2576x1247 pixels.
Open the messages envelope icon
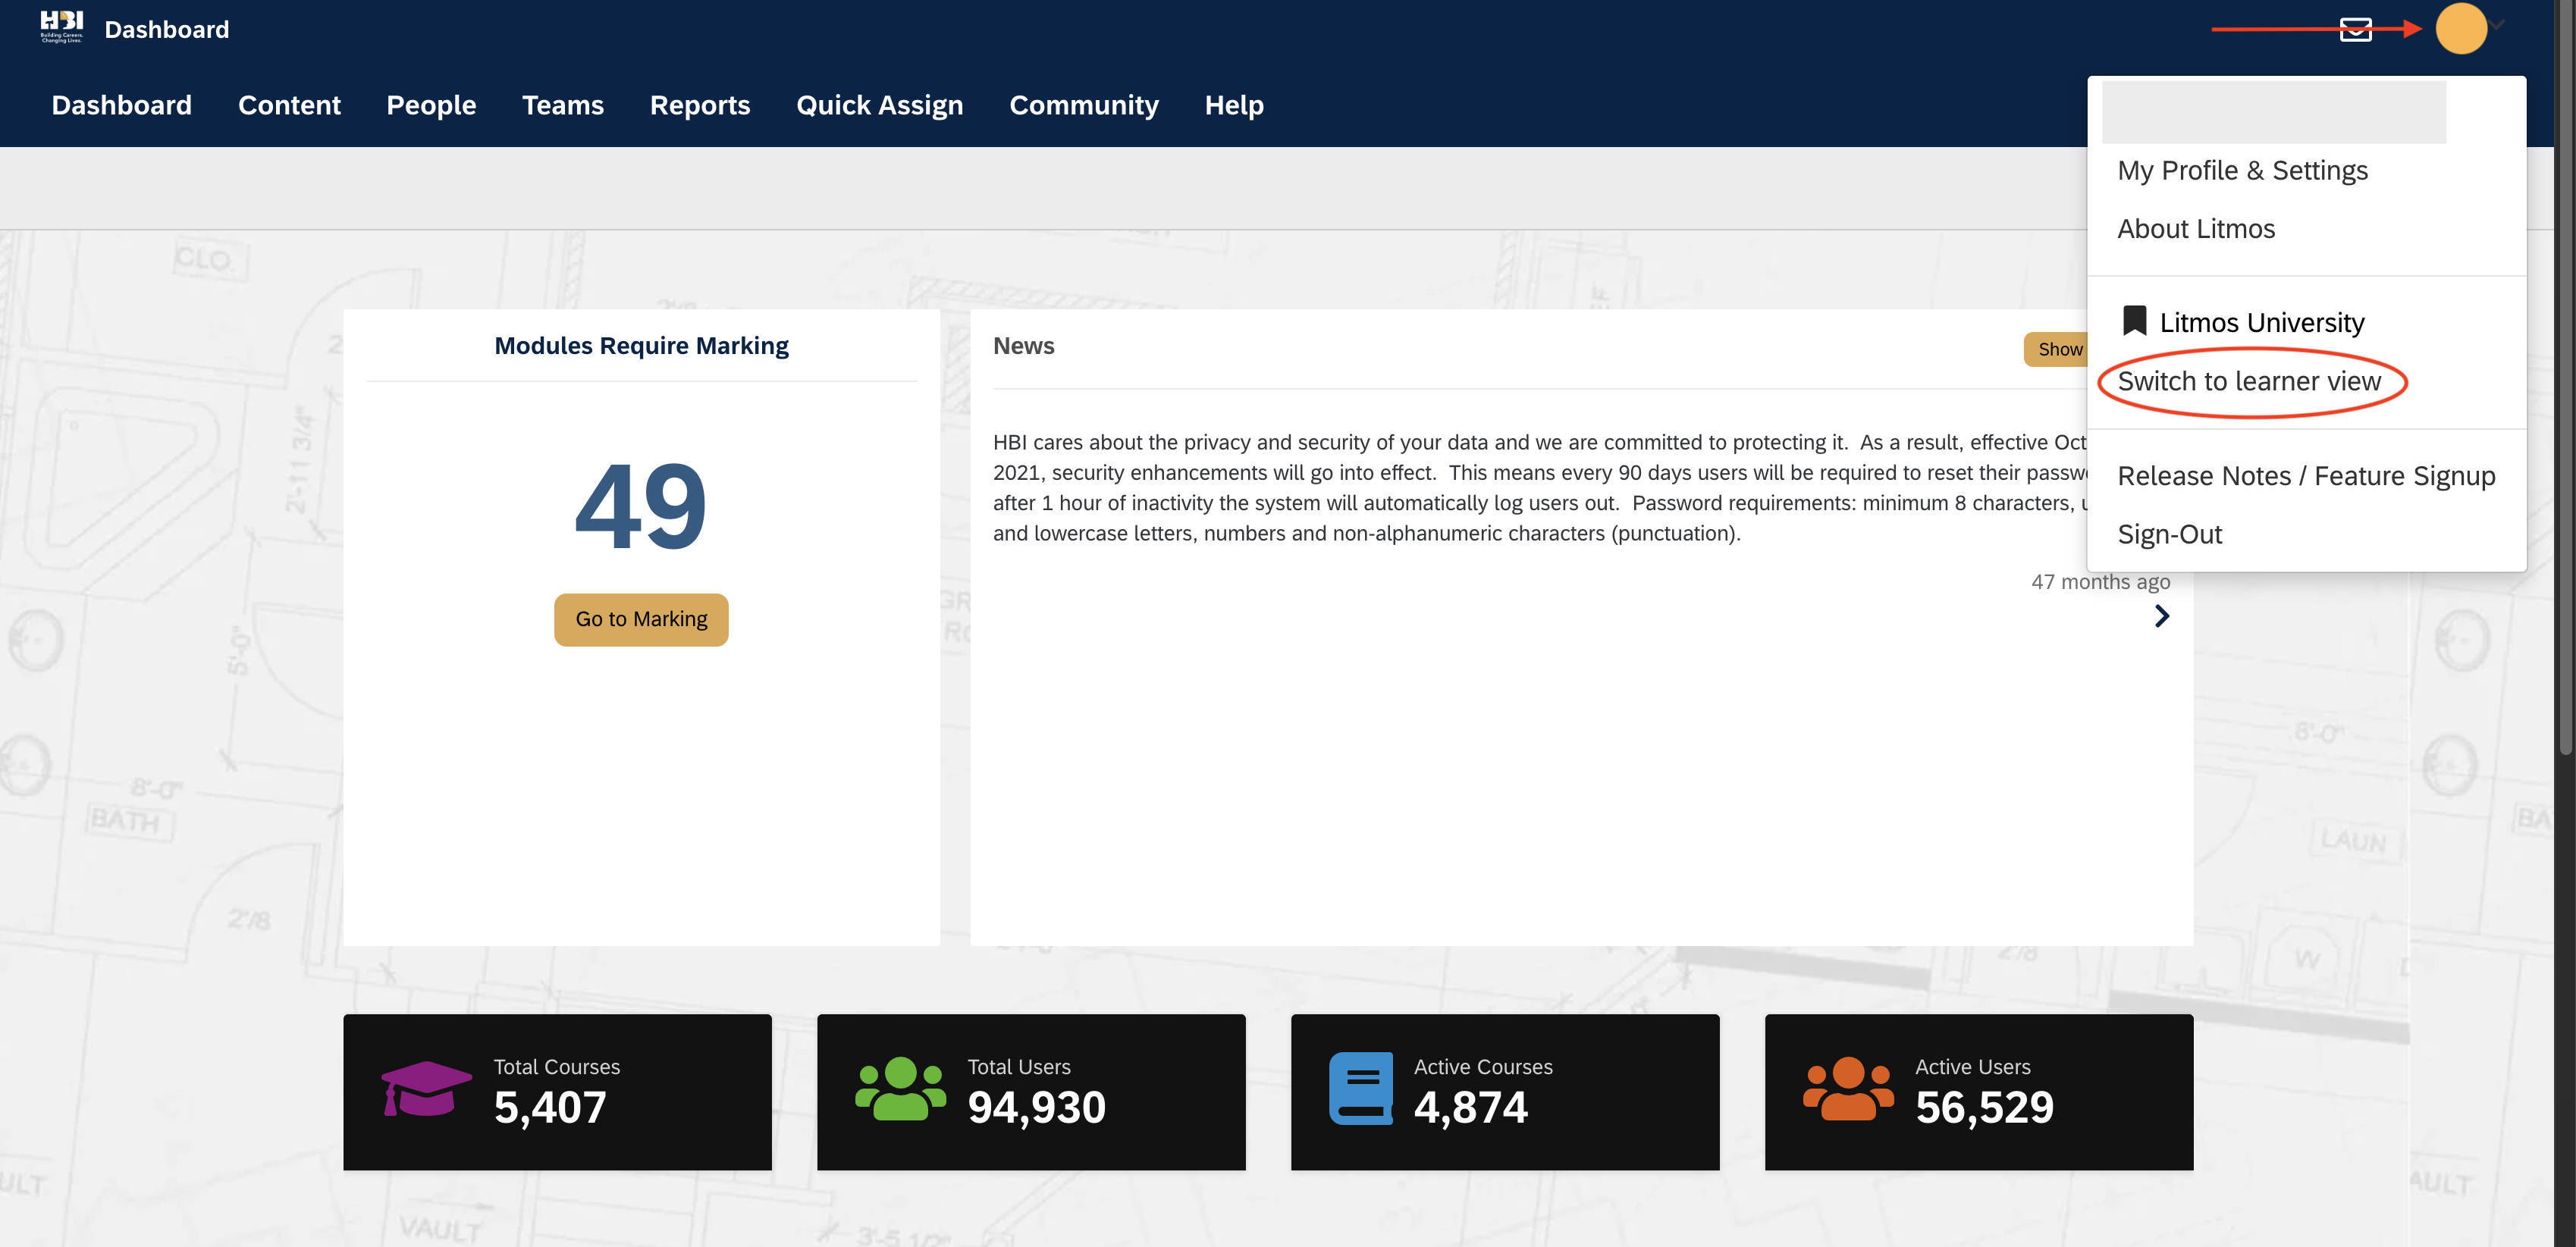click(2355, 29)
